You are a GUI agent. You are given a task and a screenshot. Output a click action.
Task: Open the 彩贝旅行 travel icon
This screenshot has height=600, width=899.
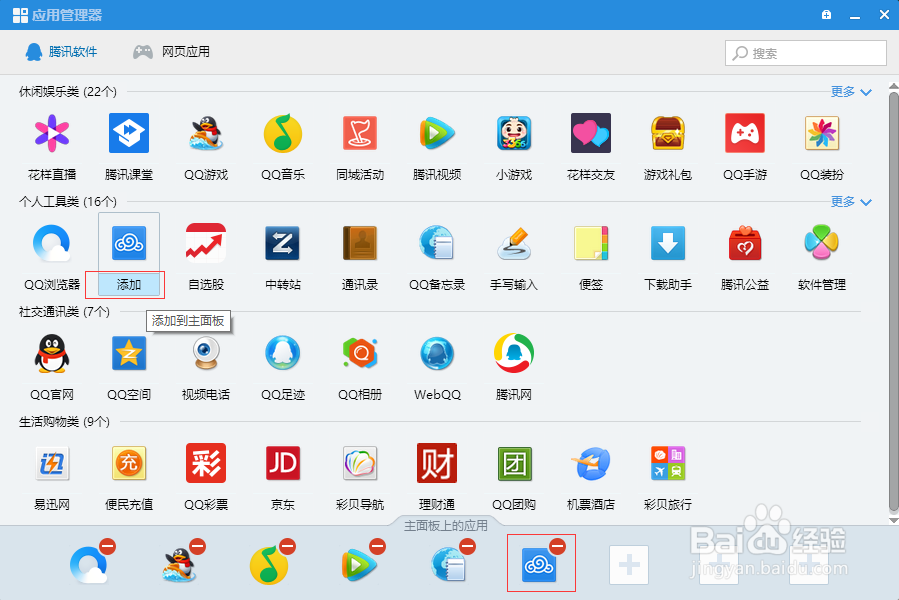[667, 463]
